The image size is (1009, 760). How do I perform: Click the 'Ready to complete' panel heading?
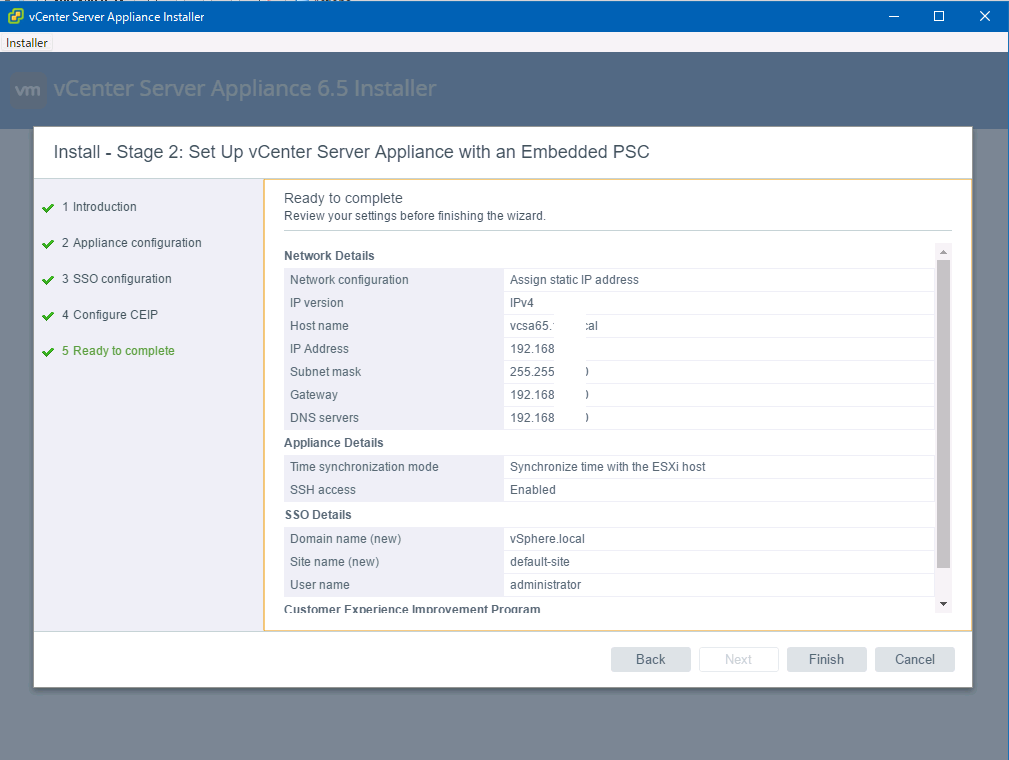pyautogui.click(x=343, y=198)
